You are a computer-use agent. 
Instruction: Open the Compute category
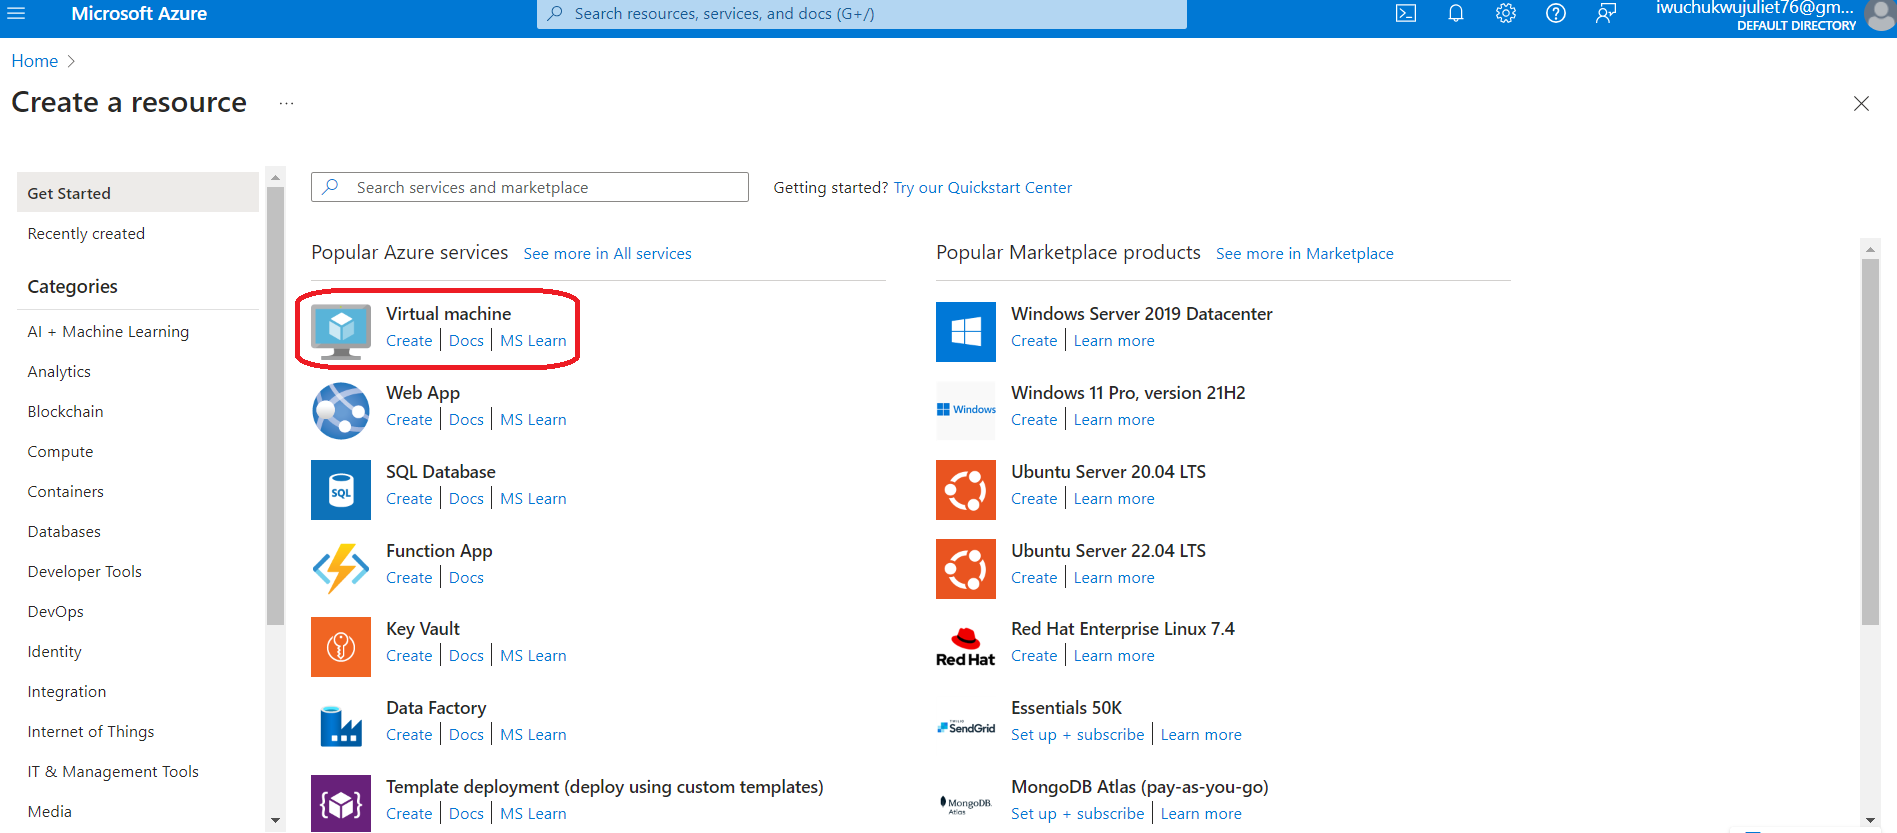(x=60, y=452)
